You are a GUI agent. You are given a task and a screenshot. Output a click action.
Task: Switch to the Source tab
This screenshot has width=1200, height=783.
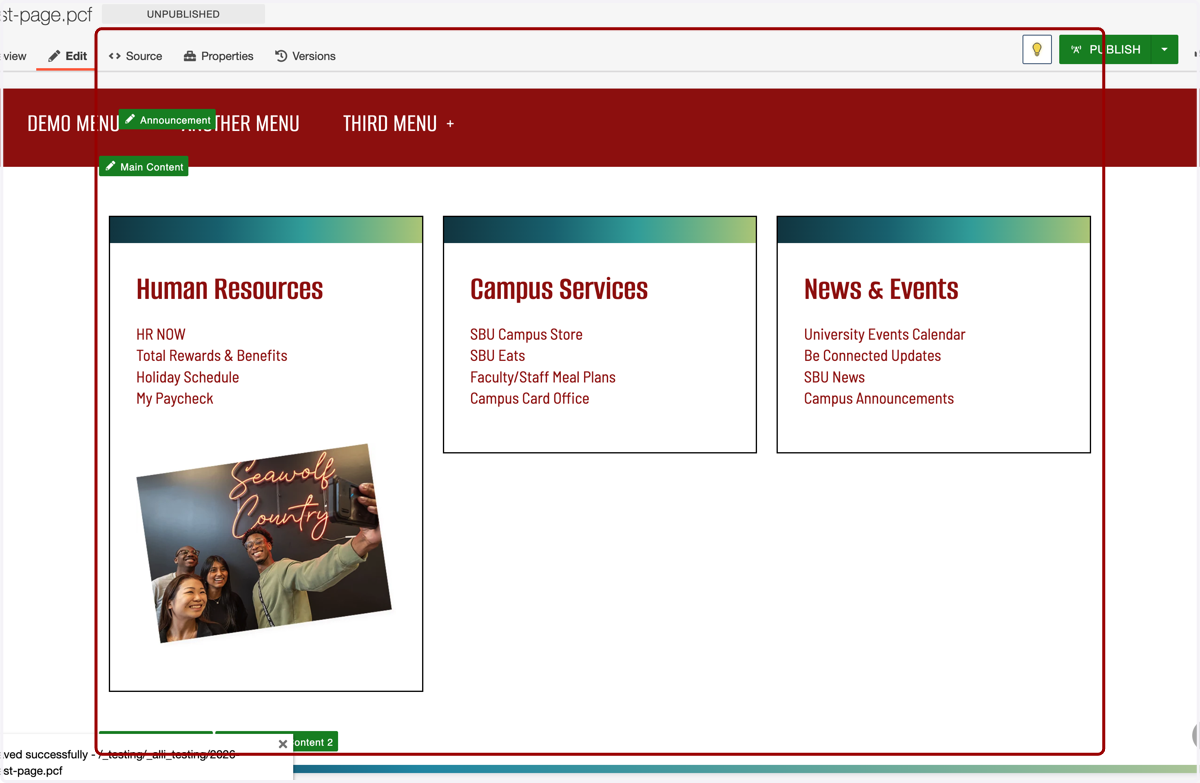(x=135, y=56)
